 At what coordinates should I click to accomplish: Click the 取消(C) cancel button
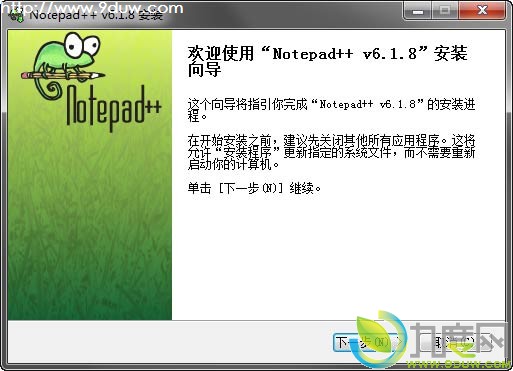[456, 342]
